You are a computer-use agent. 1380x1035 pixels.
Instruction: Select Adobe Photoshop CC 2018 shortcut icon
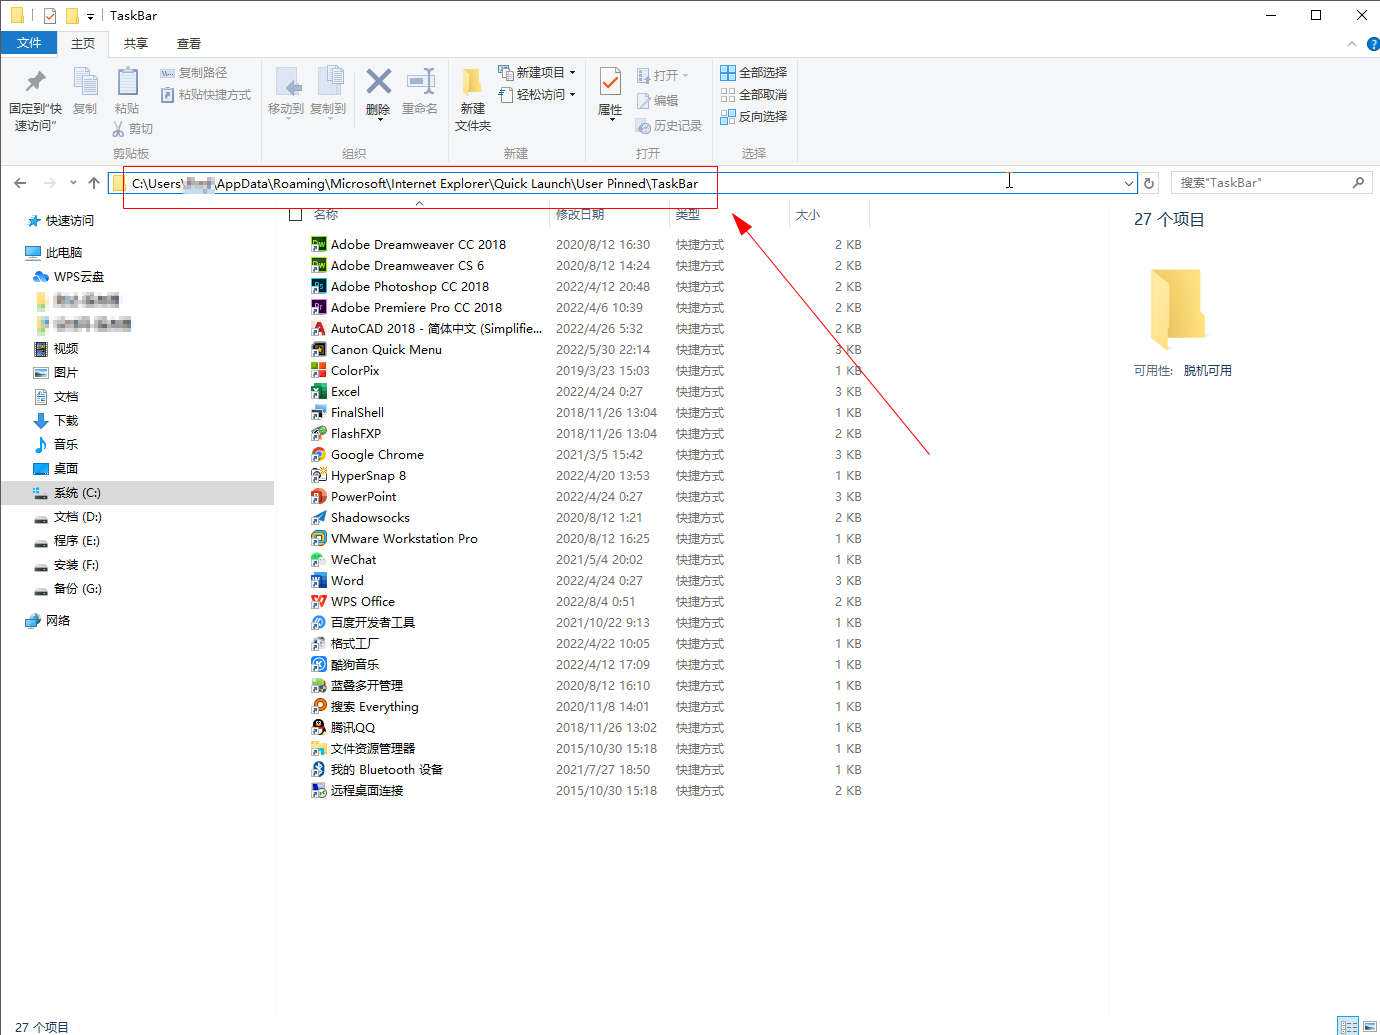click(x=319, y=287)
